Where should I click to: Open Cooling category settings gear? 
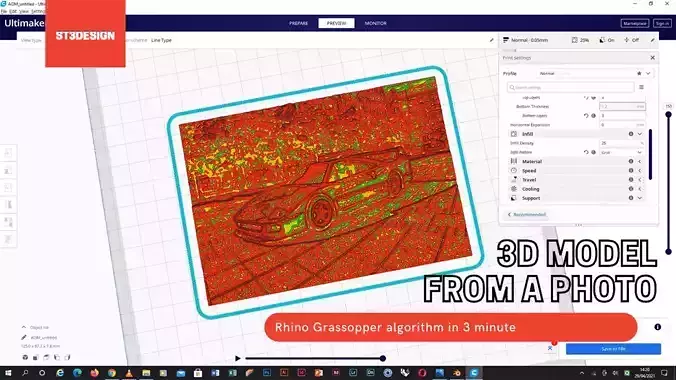(631, 189)
